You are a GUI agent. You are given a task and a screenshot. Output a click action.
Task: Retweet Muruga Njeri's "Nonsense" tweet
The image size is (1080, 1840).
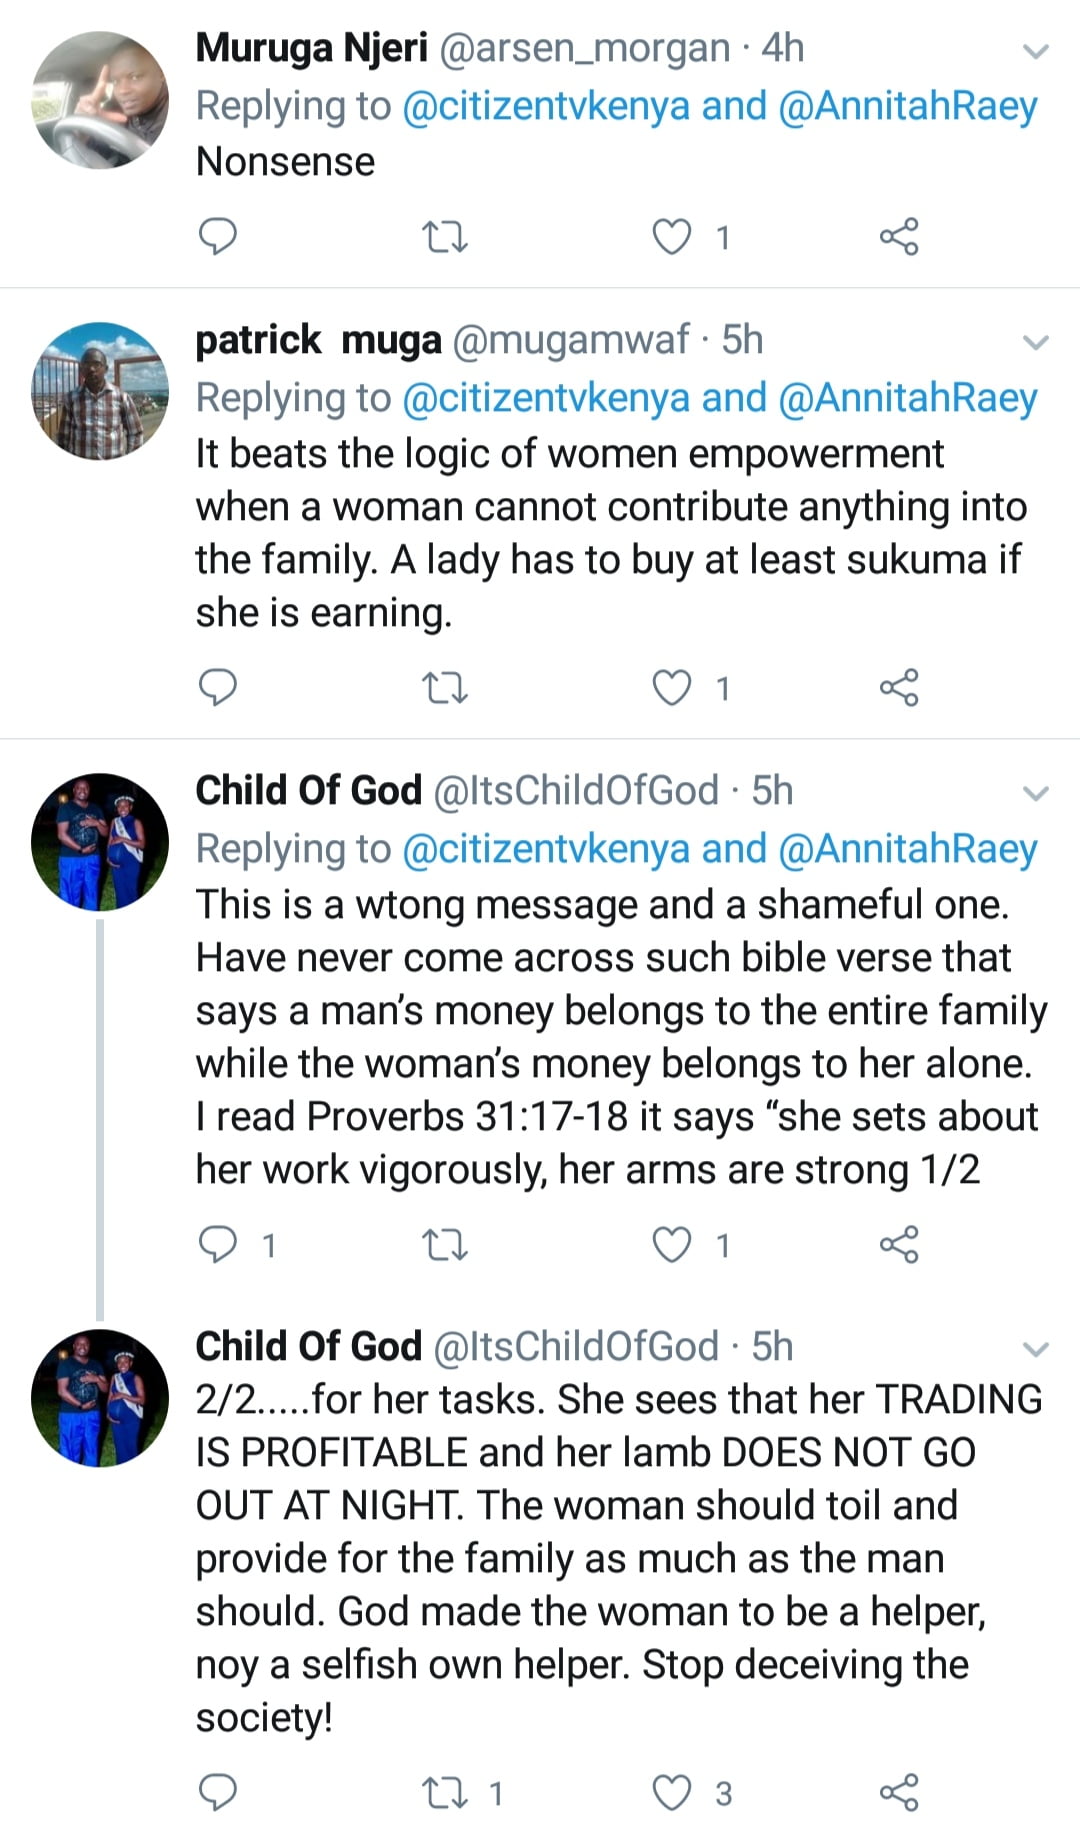click(445, 237)
